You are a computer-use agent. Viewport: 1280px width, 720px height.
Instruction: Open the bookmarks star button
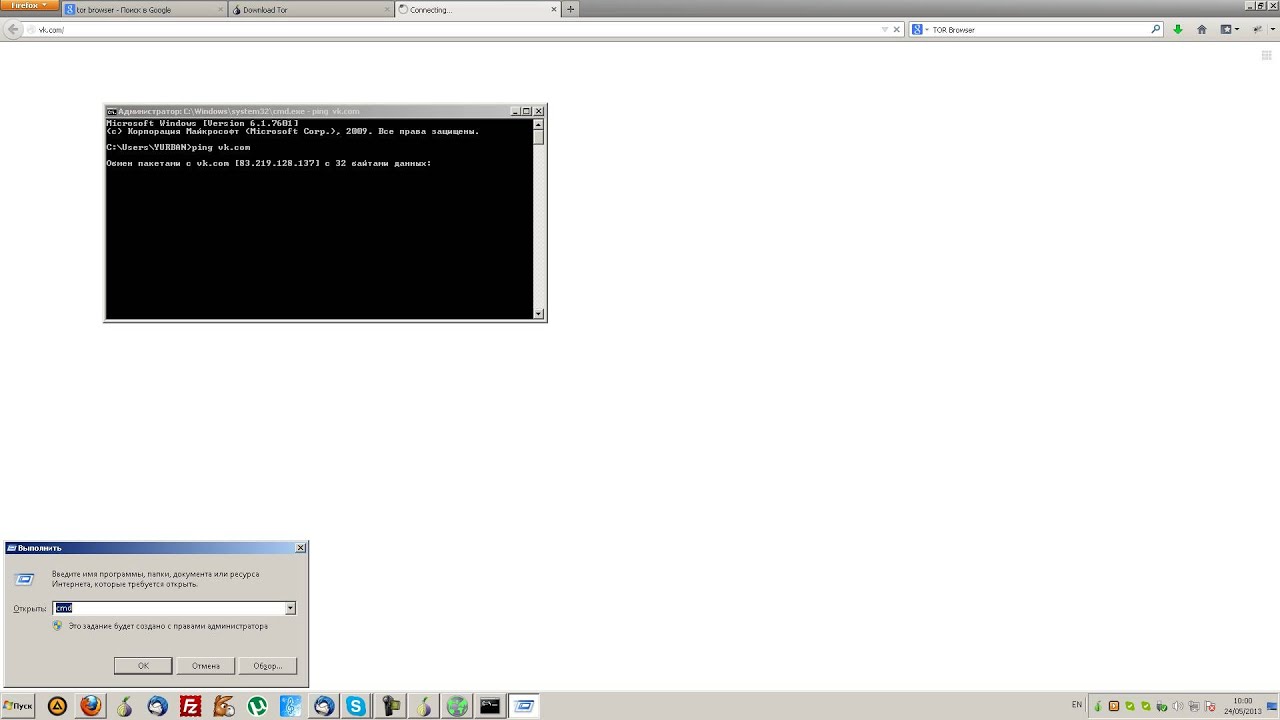[x=1226, y=30]
